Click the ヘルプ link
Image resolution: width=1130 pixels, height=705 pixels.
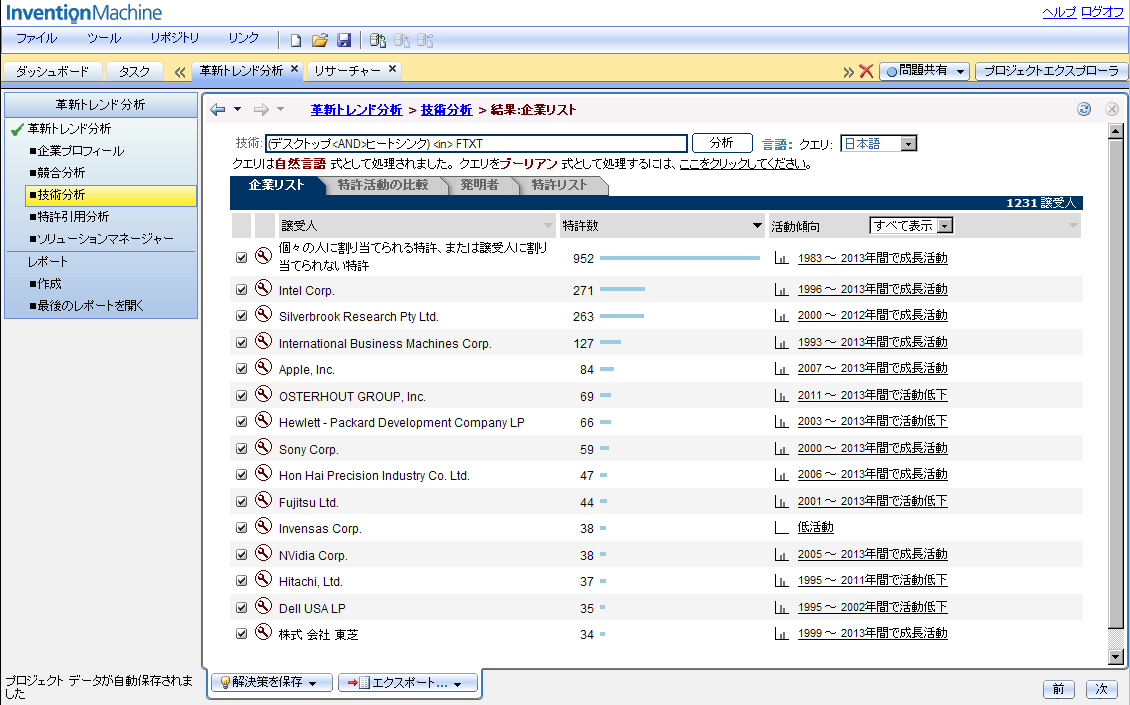click(1059, 12)
